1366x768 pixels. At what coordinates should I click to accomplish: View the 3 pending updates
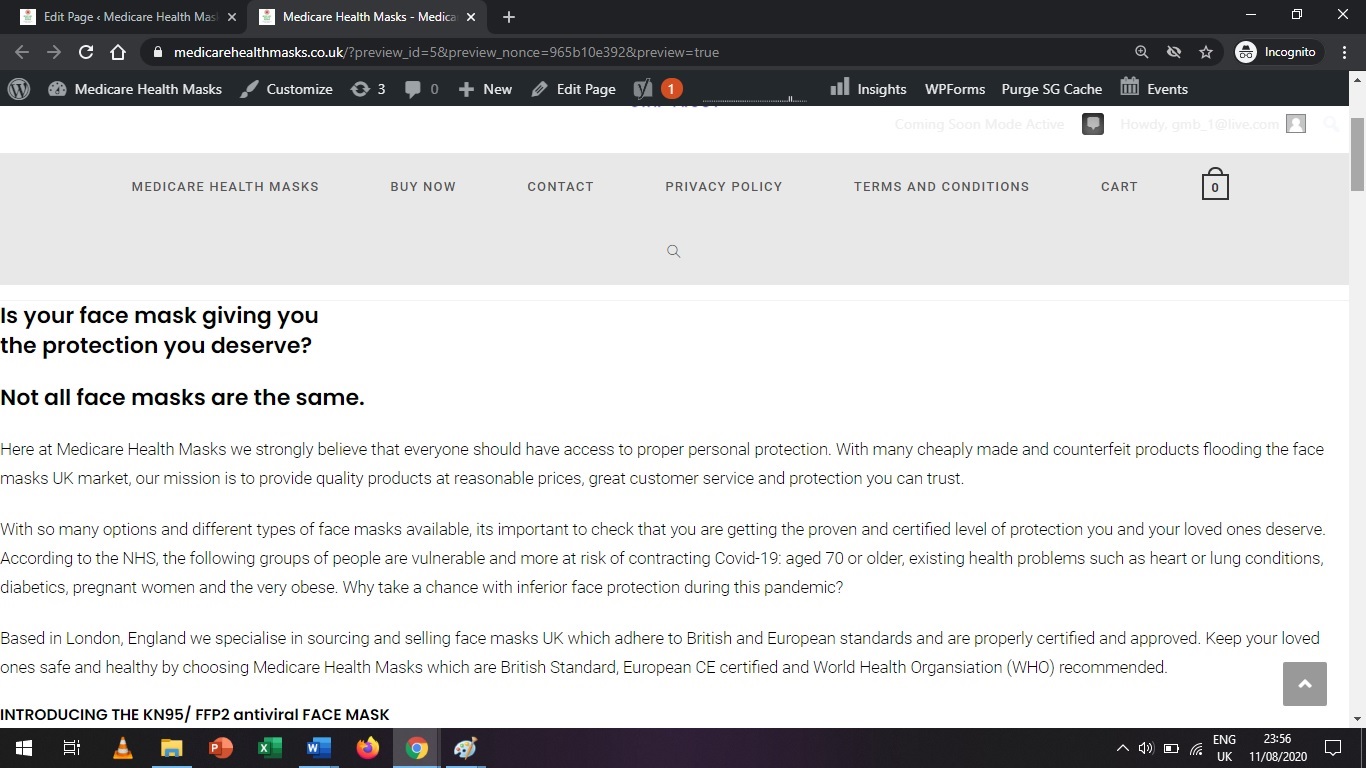(x=367, y=89)
